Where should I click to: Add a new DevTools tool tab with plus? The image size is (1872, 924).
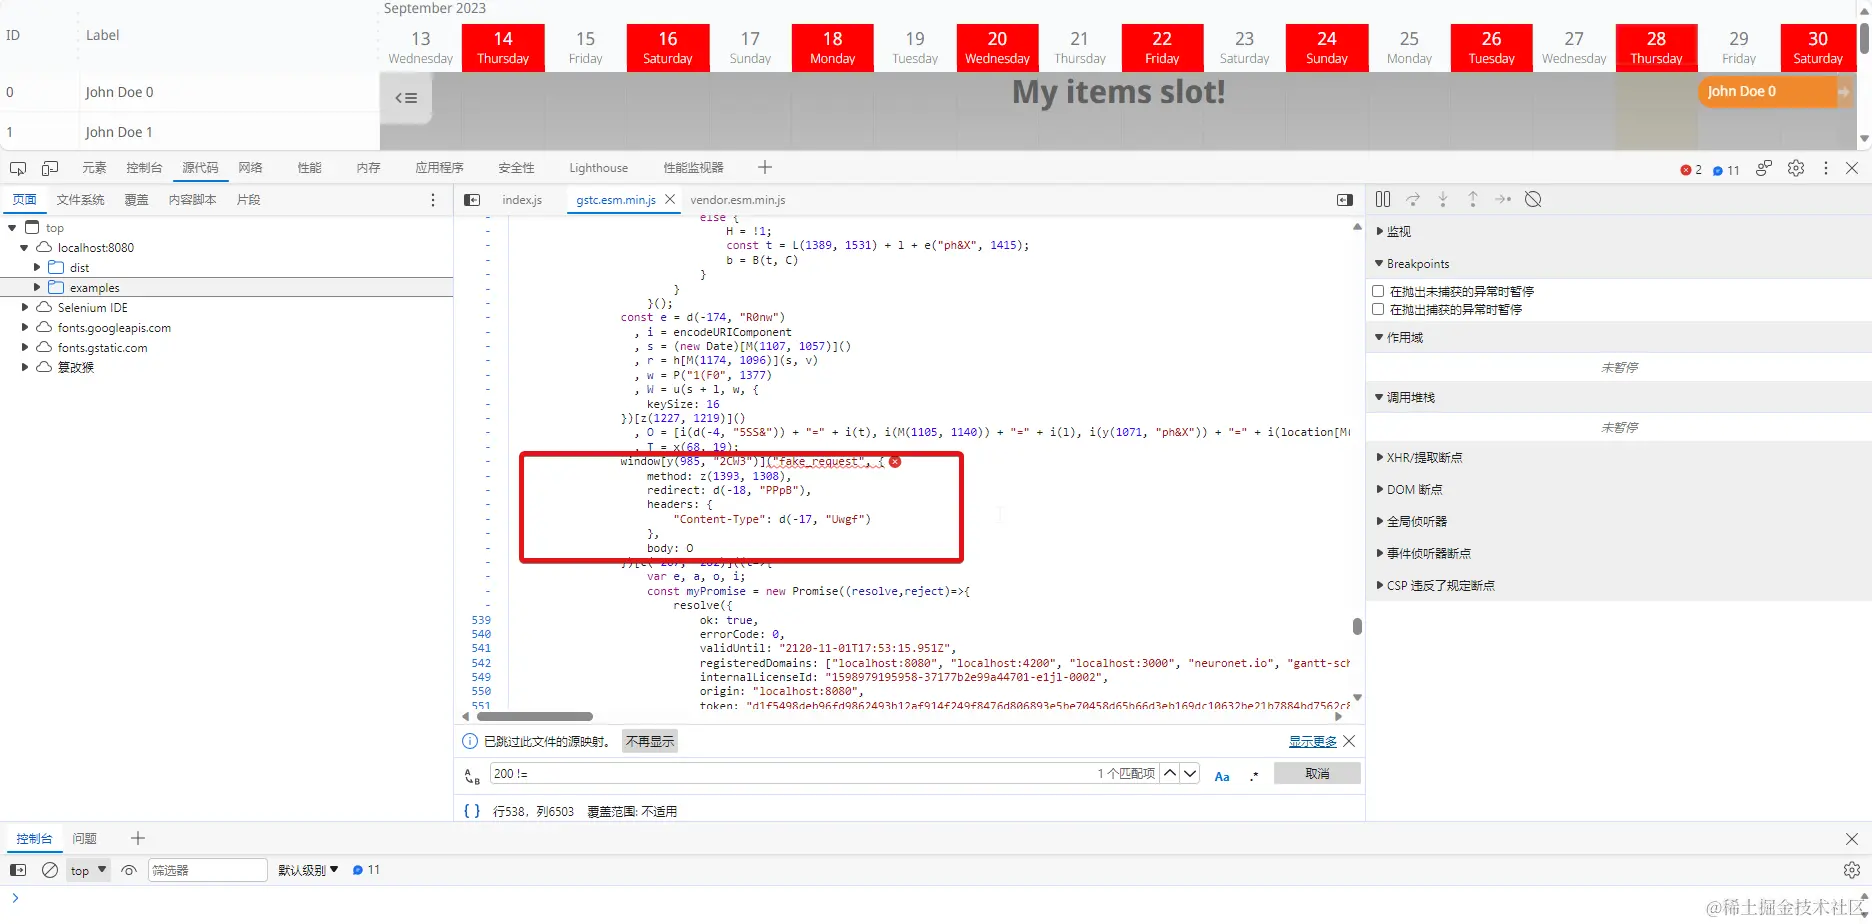(x=765, y=167)
